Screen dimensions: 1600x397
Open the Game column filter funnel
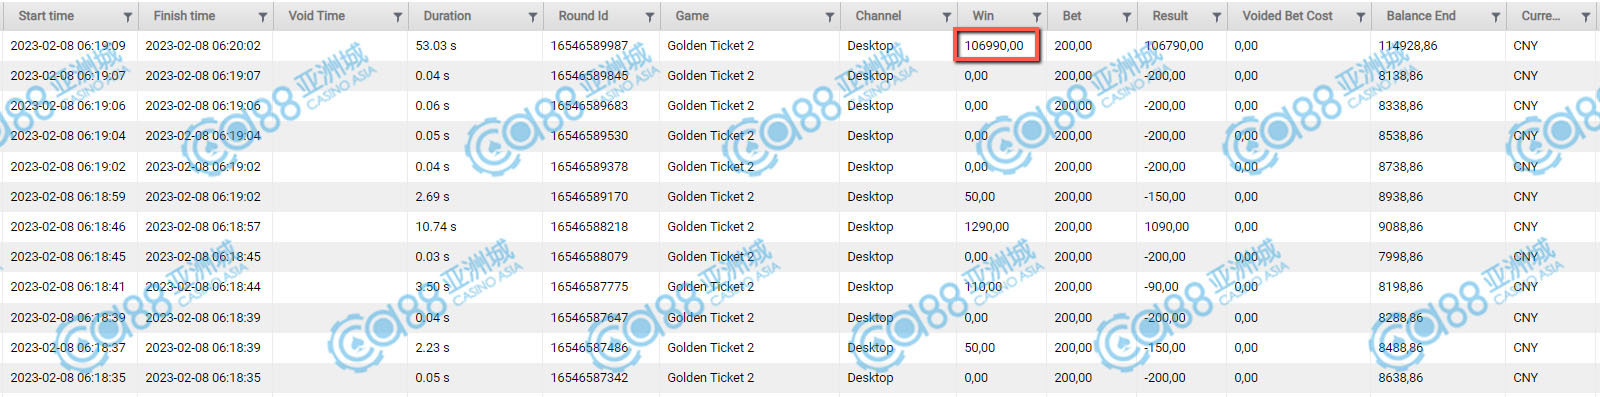829,17
